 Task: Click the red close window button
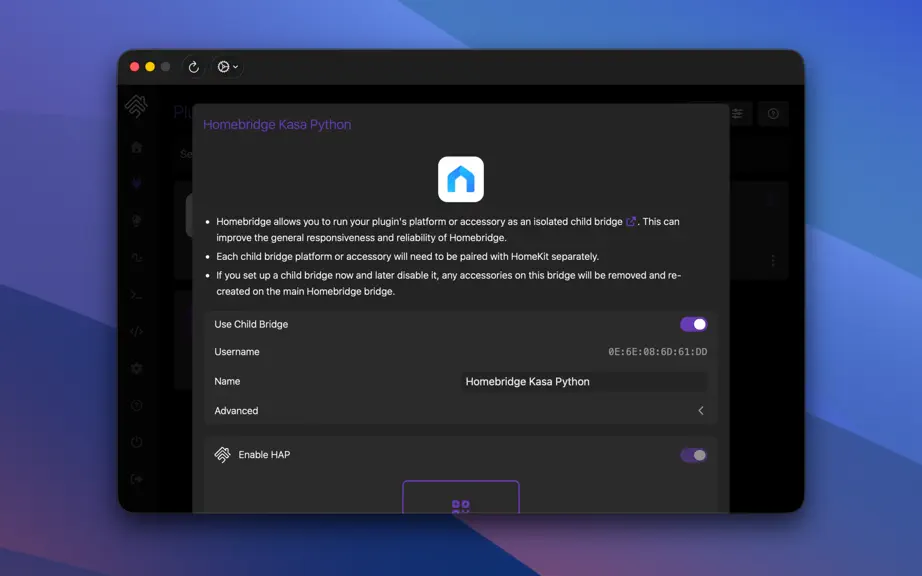134,67
